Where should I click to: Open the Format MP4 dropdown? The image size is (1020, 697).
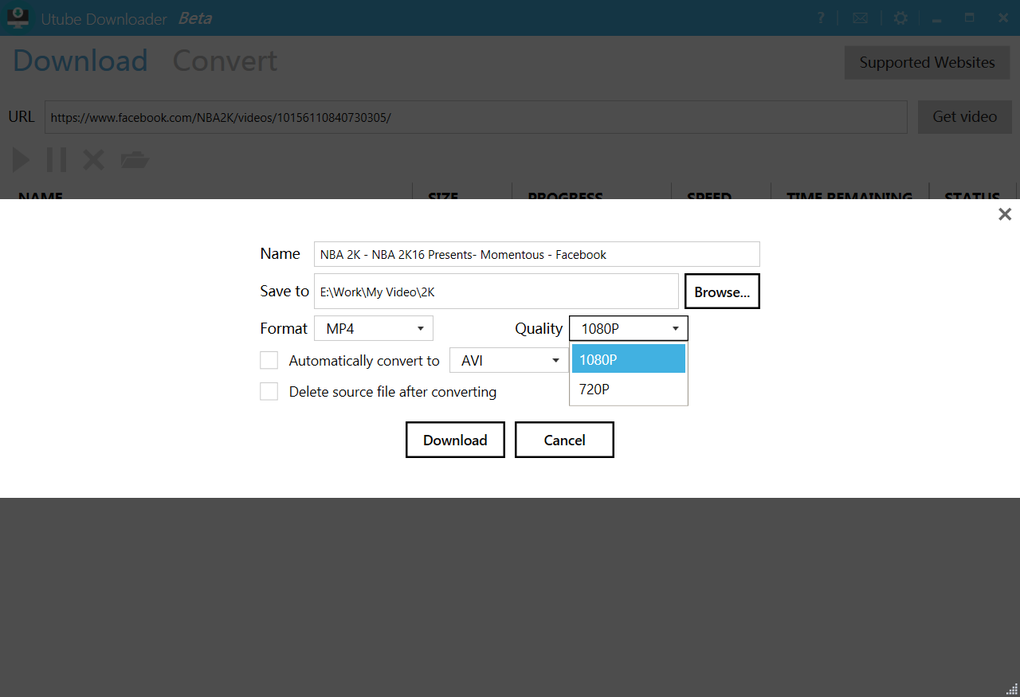[373, 329]
